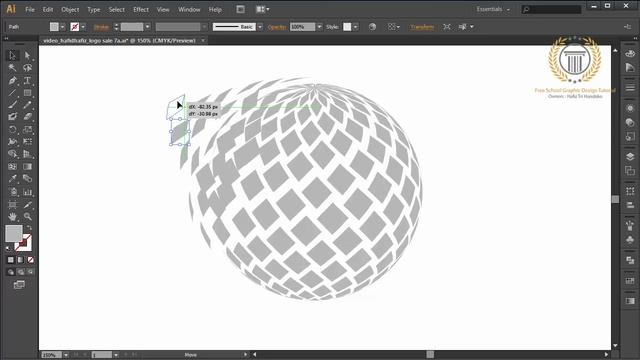Select the Blend tool
Screen dimensions: 640x360
click(x=27, y=179)
